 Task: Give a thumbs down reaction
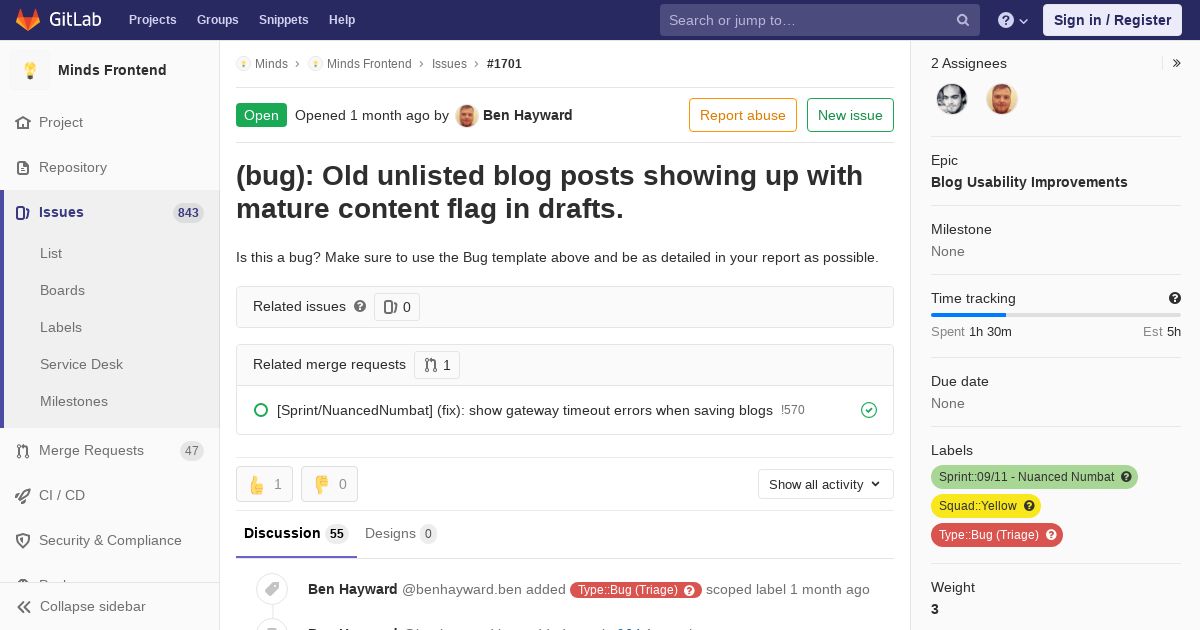click(x=329, y=484)
